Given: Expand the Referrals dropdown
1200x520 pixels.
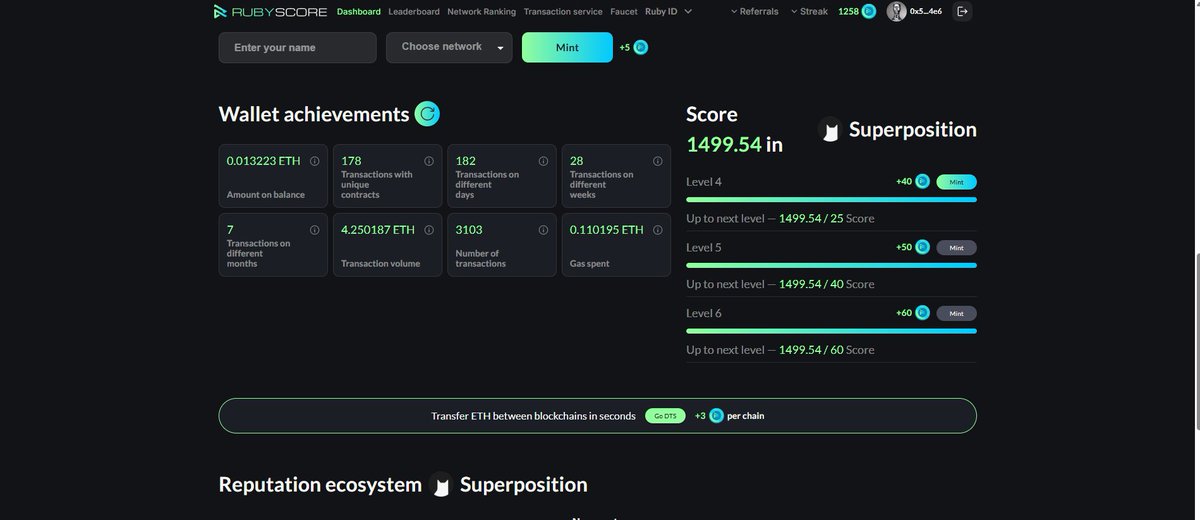Looking at the screenshot, I should (x=755, y=12).
